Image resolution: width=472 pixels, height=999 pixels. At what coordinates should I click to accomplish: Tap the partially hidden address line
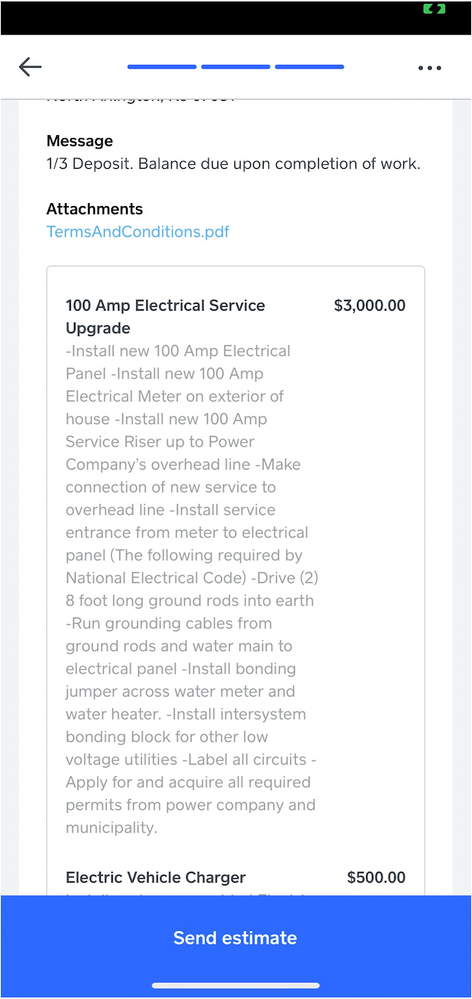(141, 98)
